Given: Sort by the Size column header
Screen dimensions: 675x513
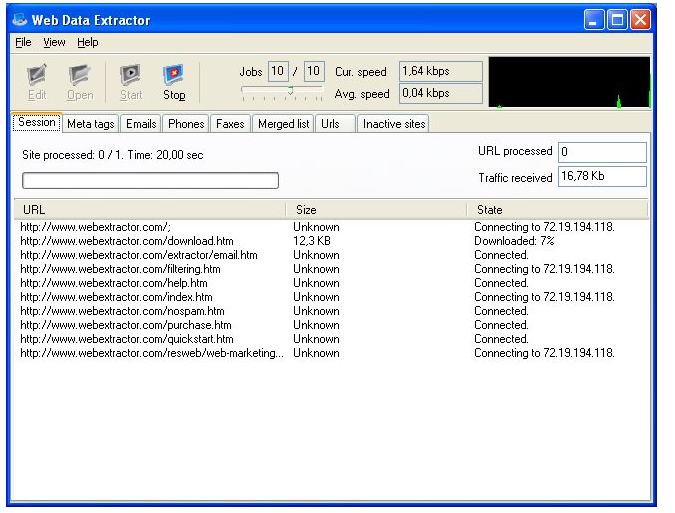Looking at the screenshot, I should click(x=377, y=210).
